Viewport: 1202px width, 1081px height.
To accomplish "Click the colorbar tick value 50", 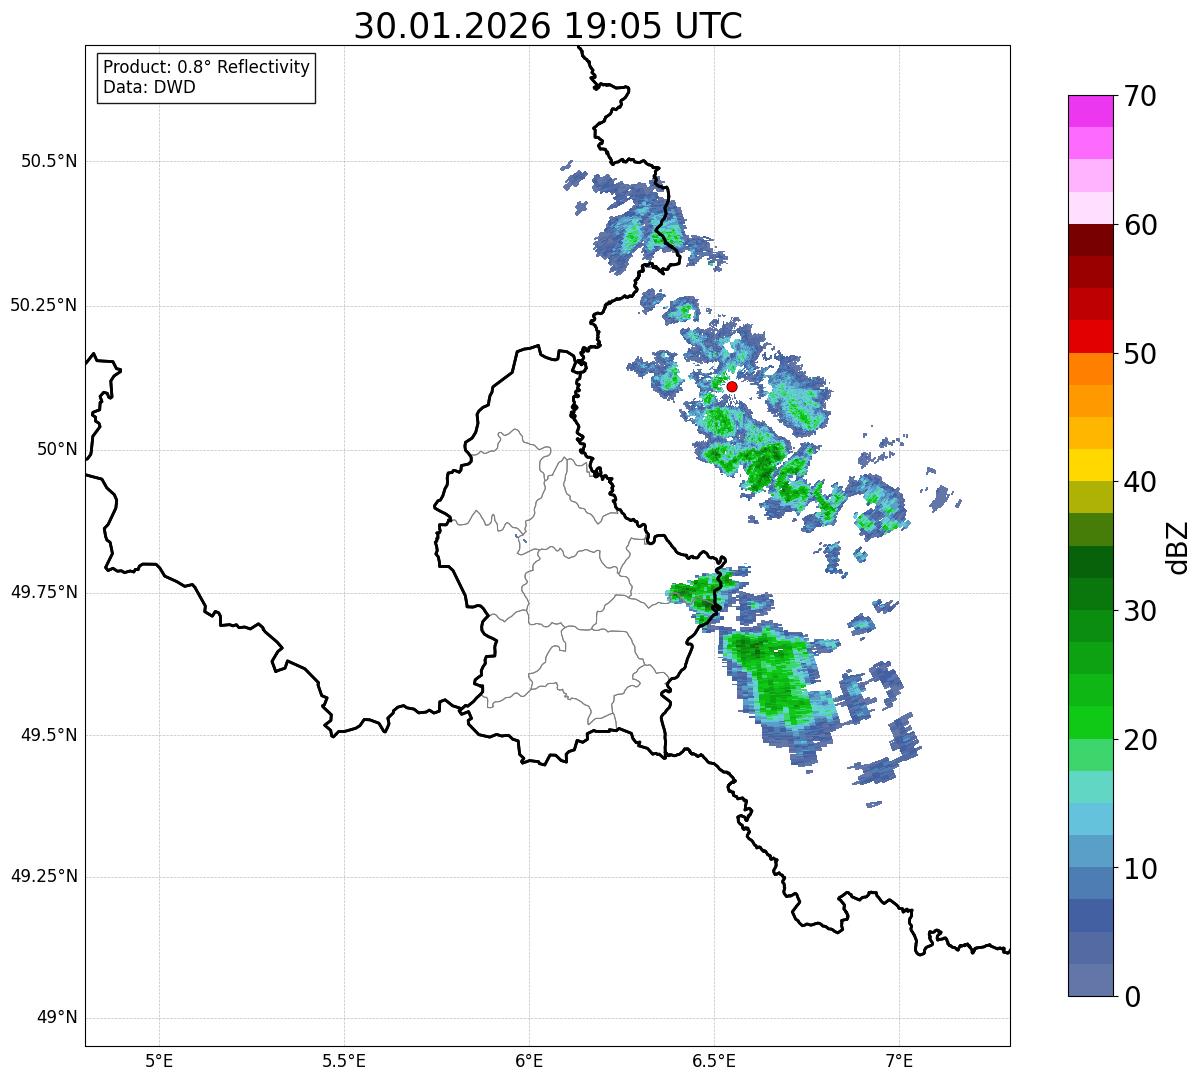I will pyautogui.click(x=1140, y=354).
